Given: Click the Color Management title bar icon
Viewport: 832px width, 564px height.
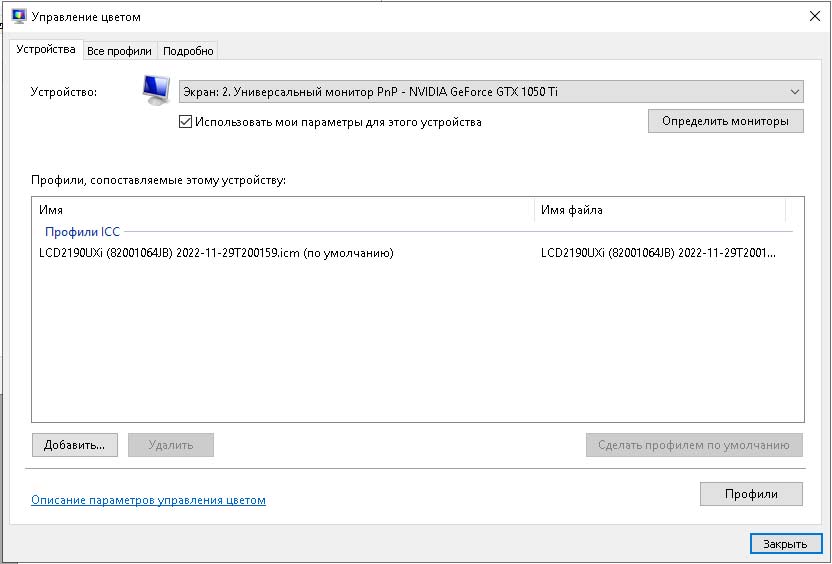Looking at the screenshot, I should tap(18, 17).
